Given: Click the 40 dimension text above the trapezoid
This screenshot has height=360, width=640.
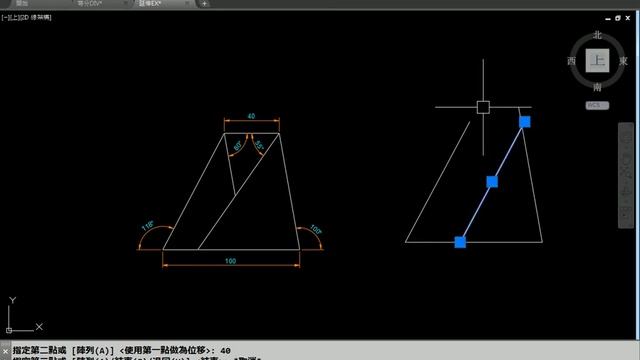Looking at the screenshot, I should 251,116.
